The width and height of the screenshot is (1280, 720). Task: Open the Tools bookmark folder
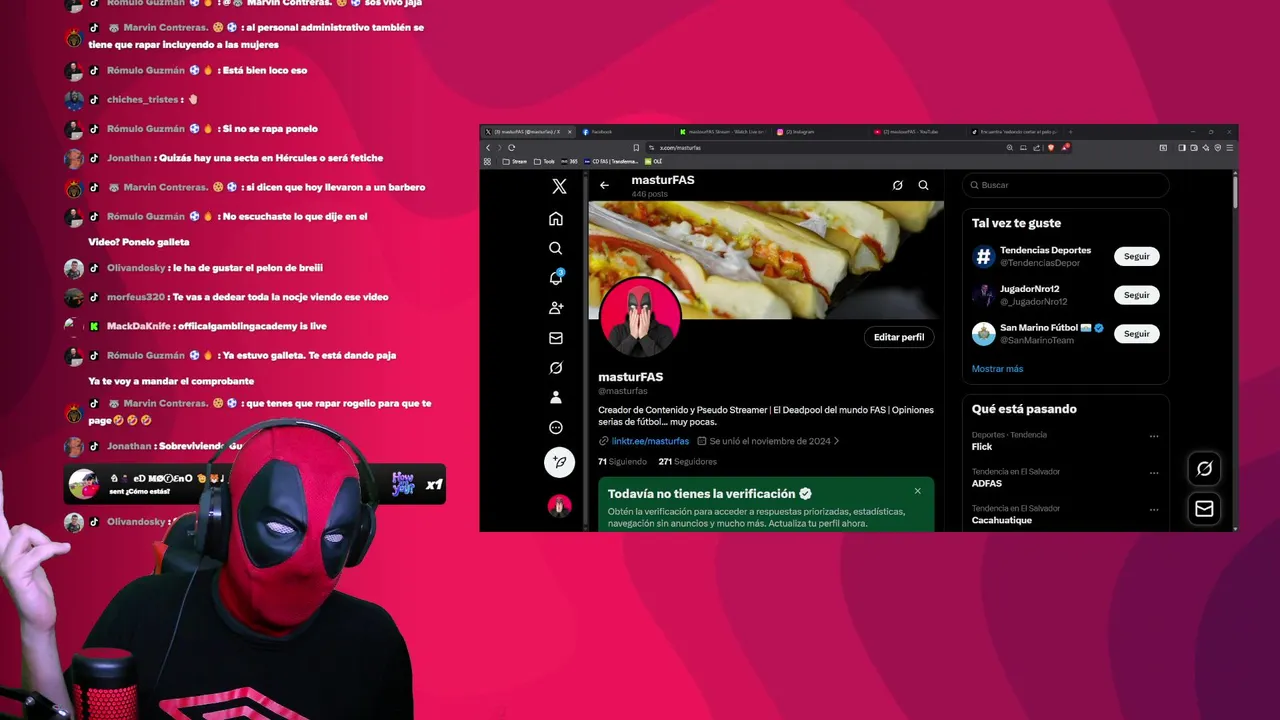point(545,161)
